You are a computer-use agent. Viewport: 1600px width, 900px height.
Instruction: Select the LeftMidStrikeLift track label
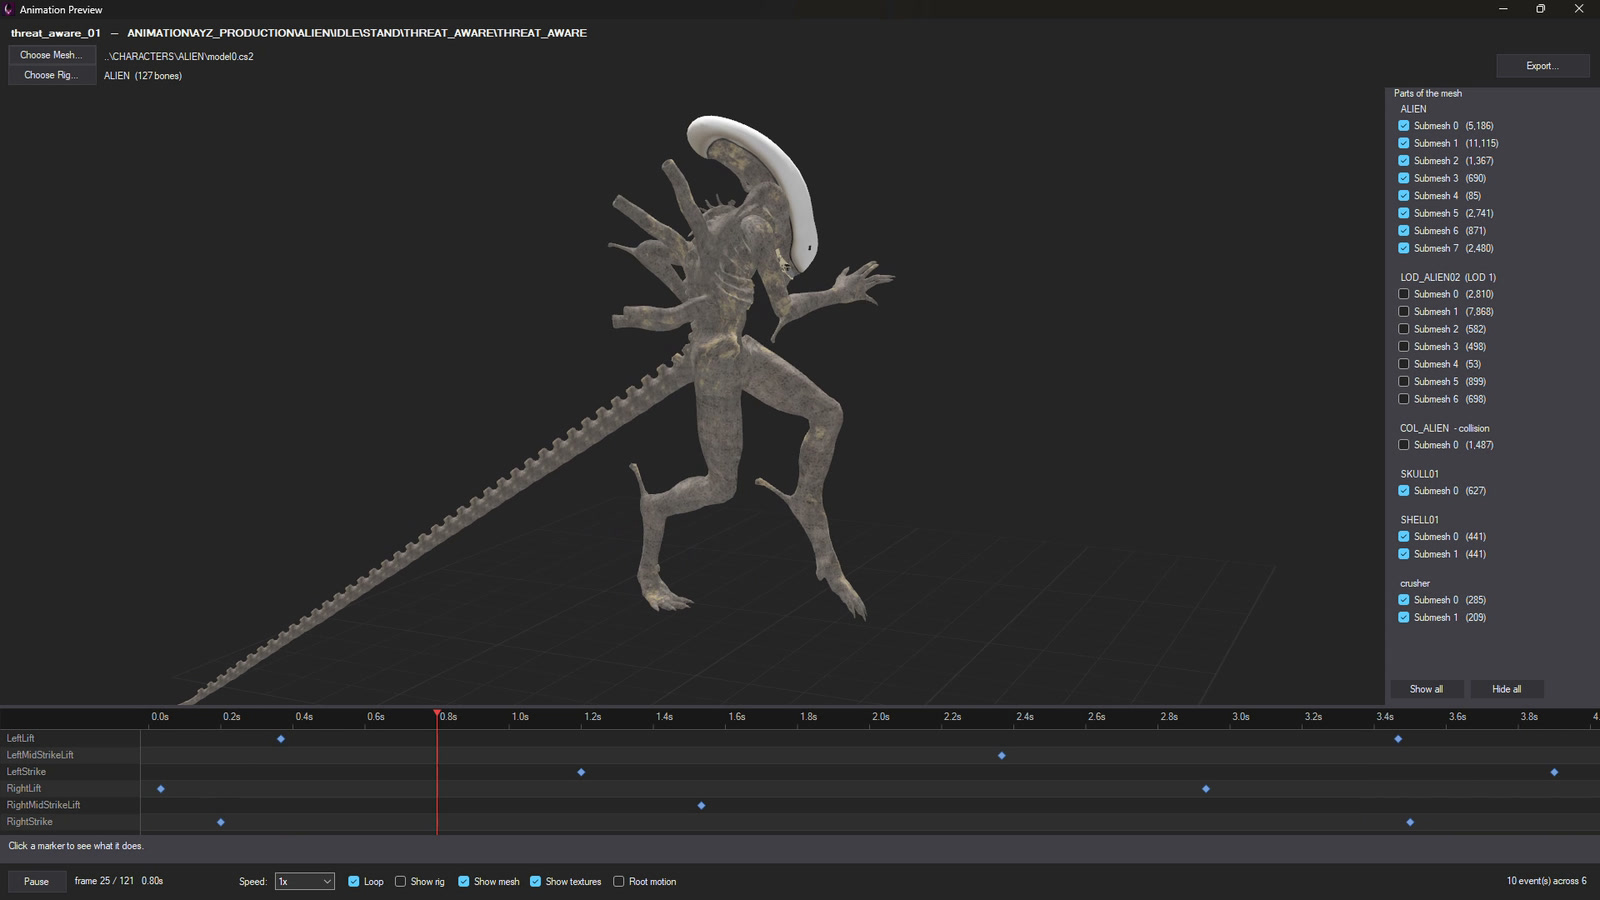click(40, 755)
